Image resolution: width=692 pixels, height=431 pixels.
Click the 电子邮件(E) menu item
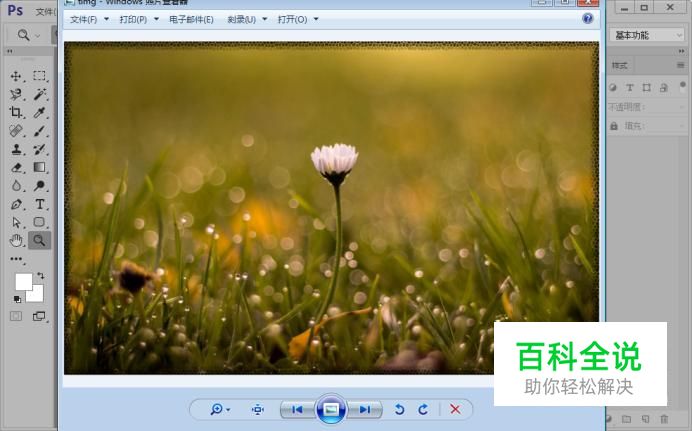[191, 19]
